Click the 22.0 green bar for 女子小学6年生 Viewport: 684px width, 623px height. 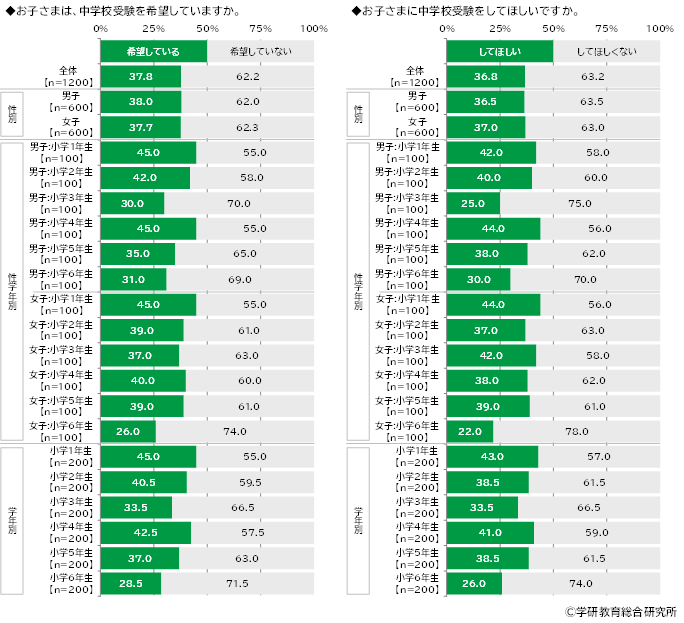469,430
